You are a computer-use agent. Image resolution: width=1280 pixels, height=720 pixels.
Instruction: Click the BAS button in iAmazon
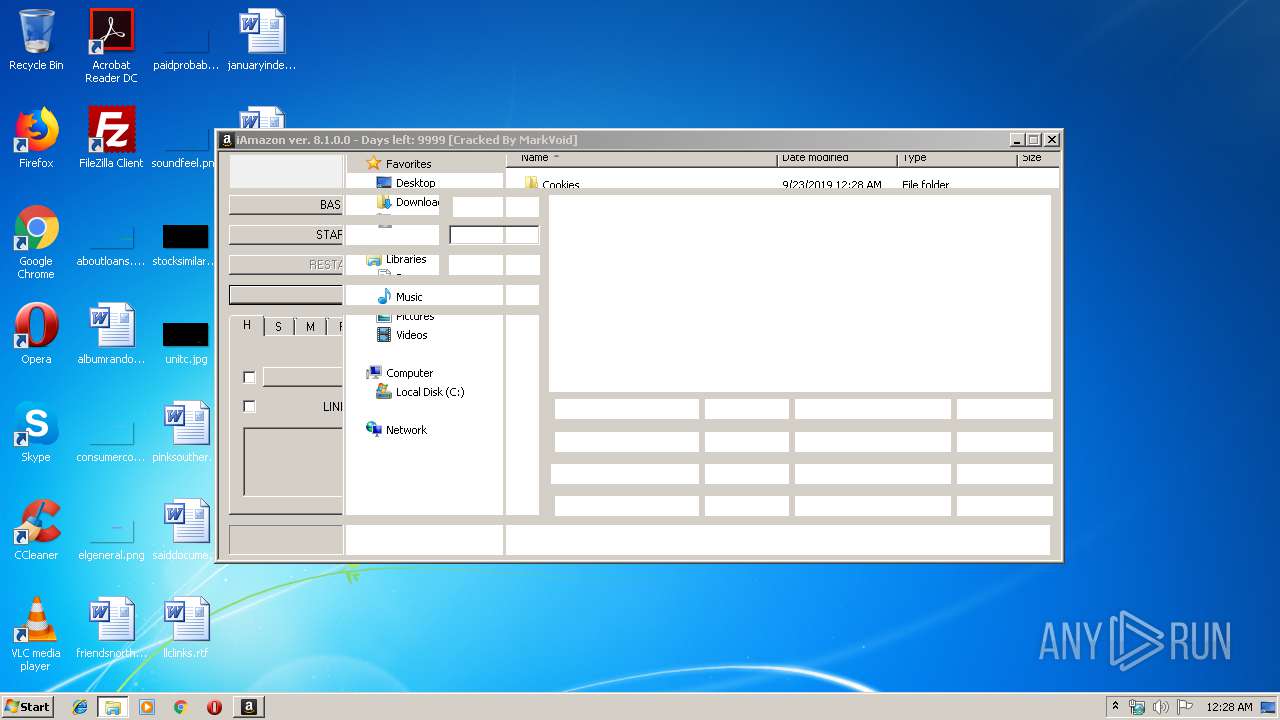(286, 205)
